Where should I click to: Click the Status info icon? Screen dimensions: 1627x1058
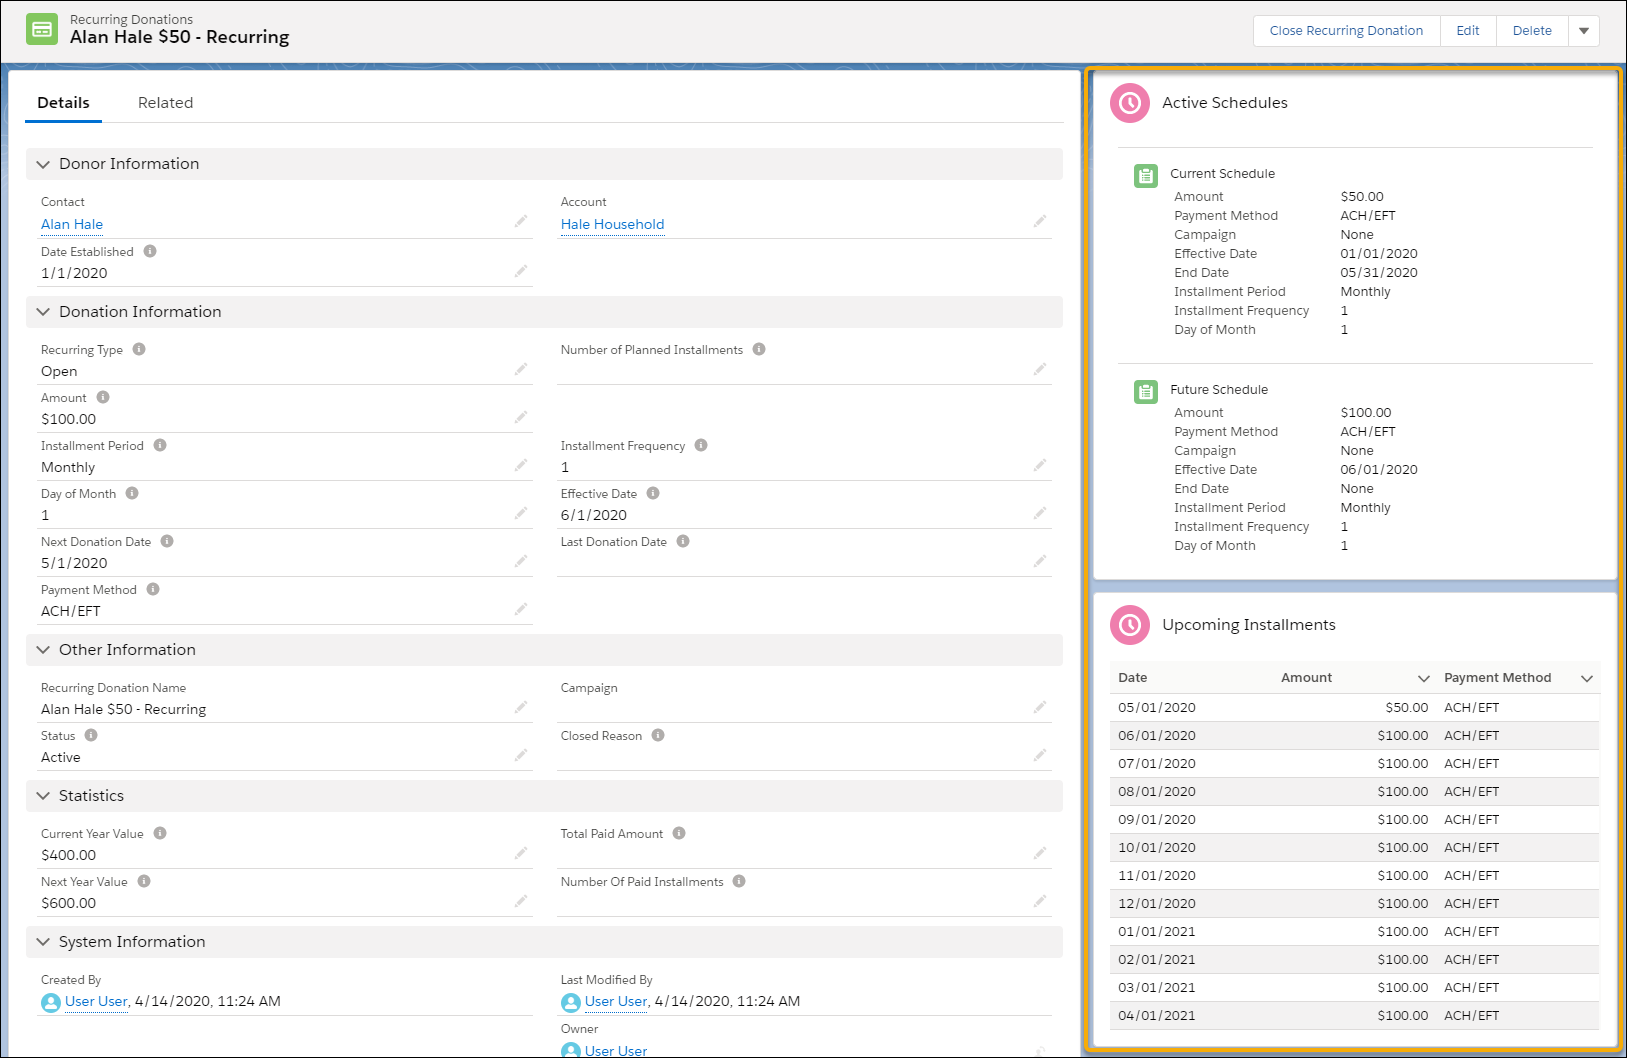[91, 735]
